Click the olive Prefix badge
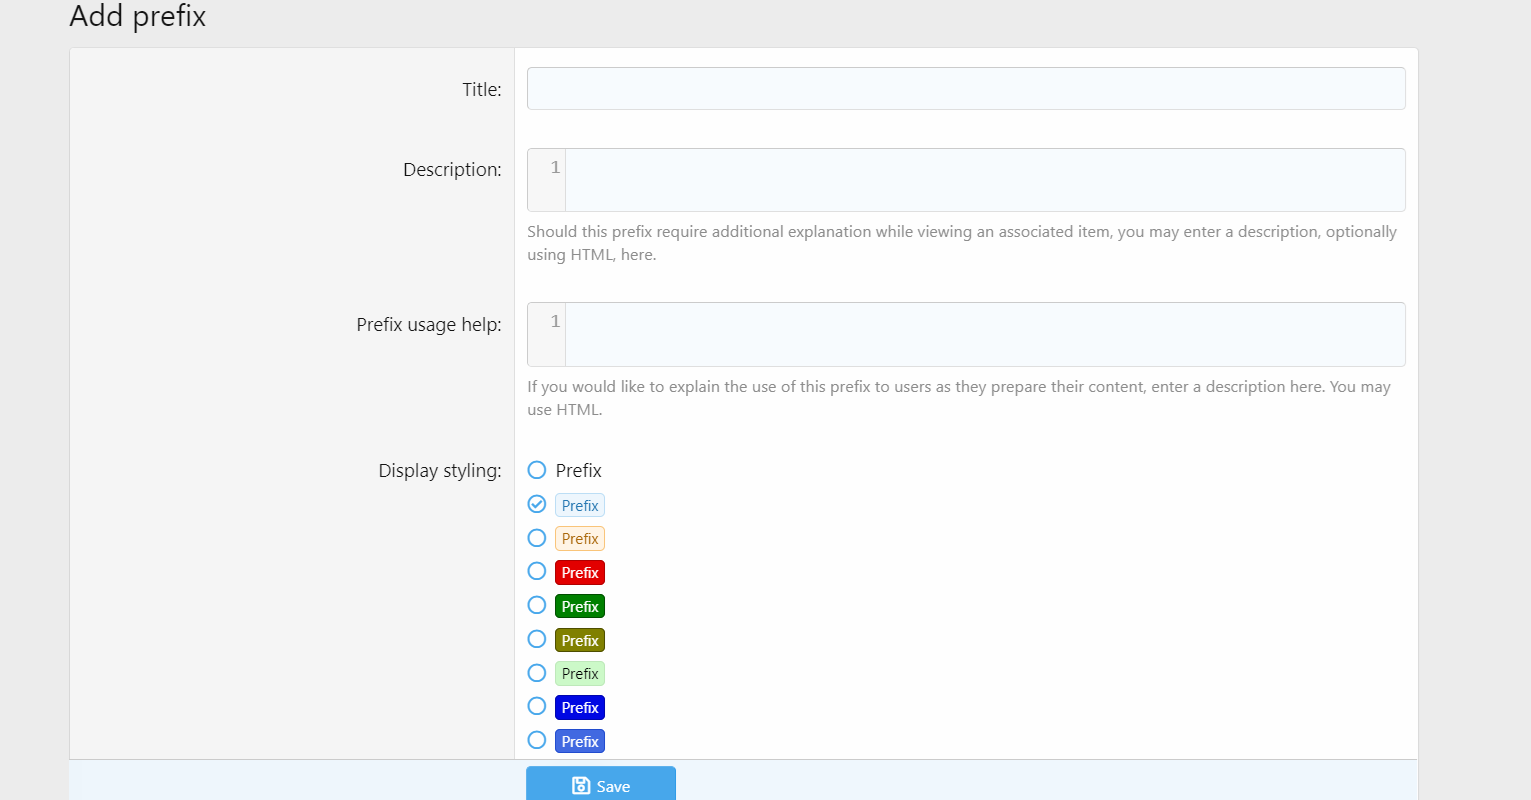The height and width of the screenshot is (800, 1531). (580, 640)
